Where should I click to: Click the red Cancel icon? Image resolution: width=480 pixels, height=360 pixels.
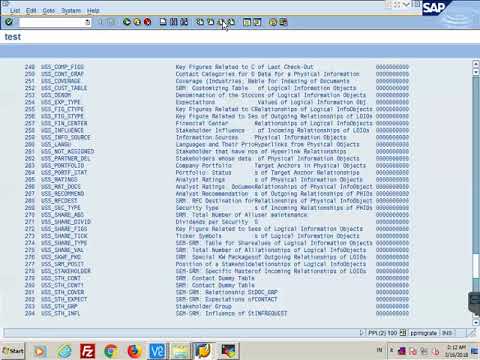pos(147,22)
